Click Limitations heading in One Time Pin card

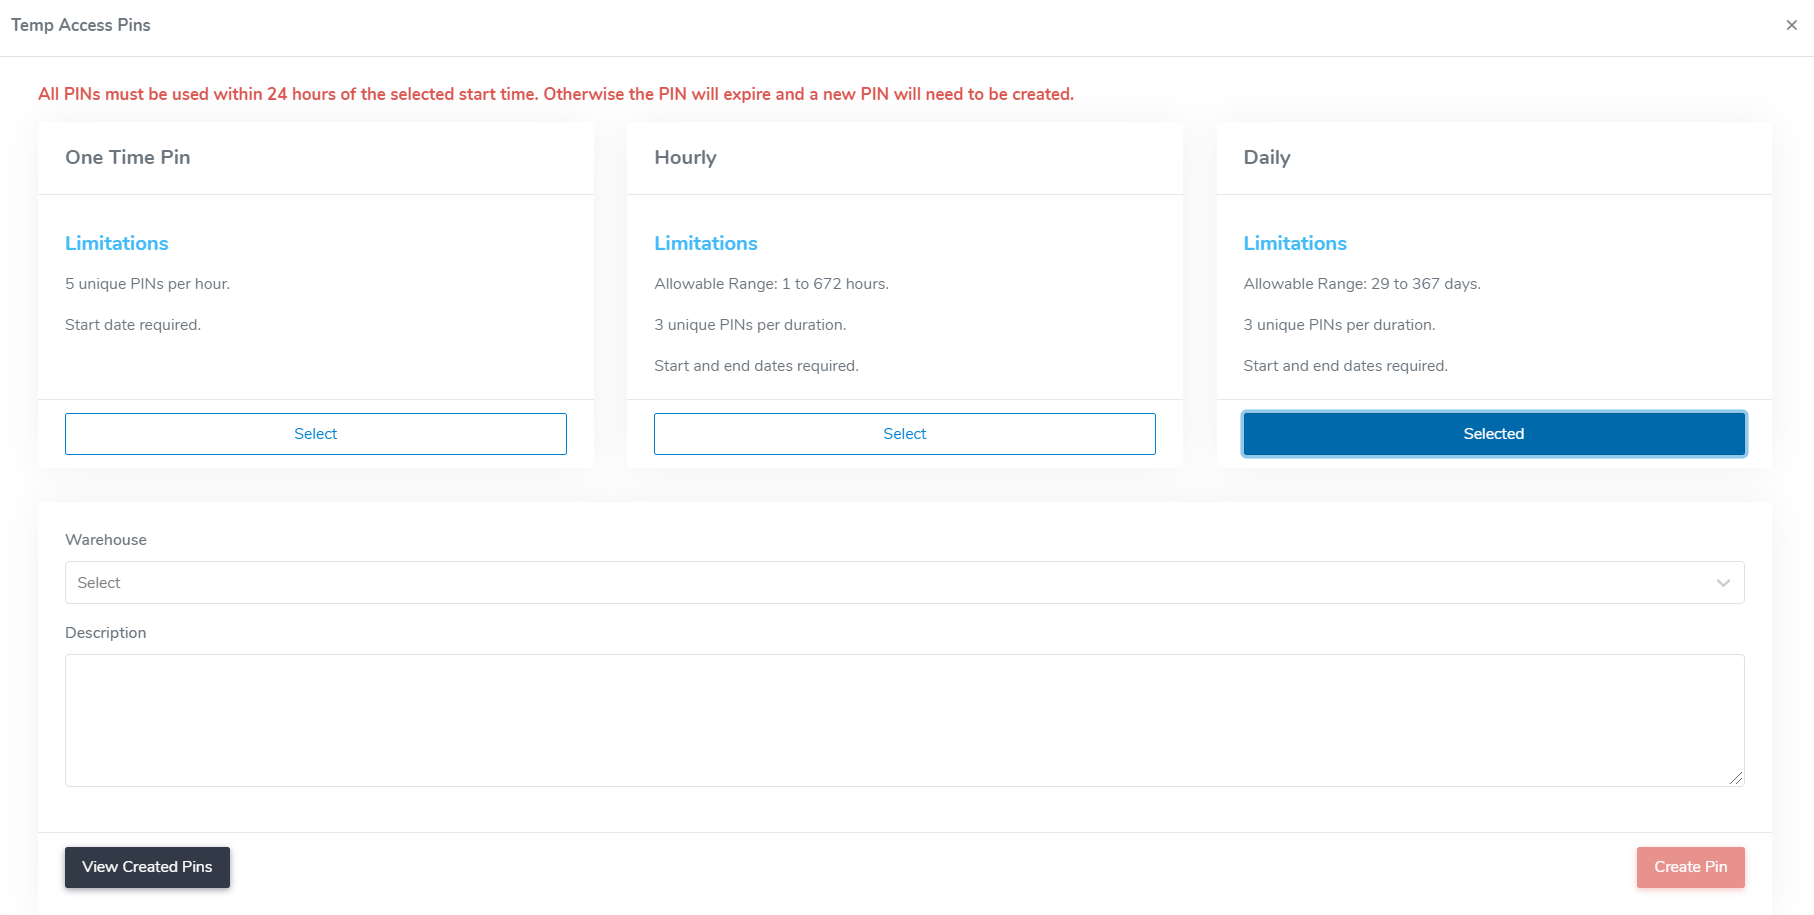click(x=117, y=243)
